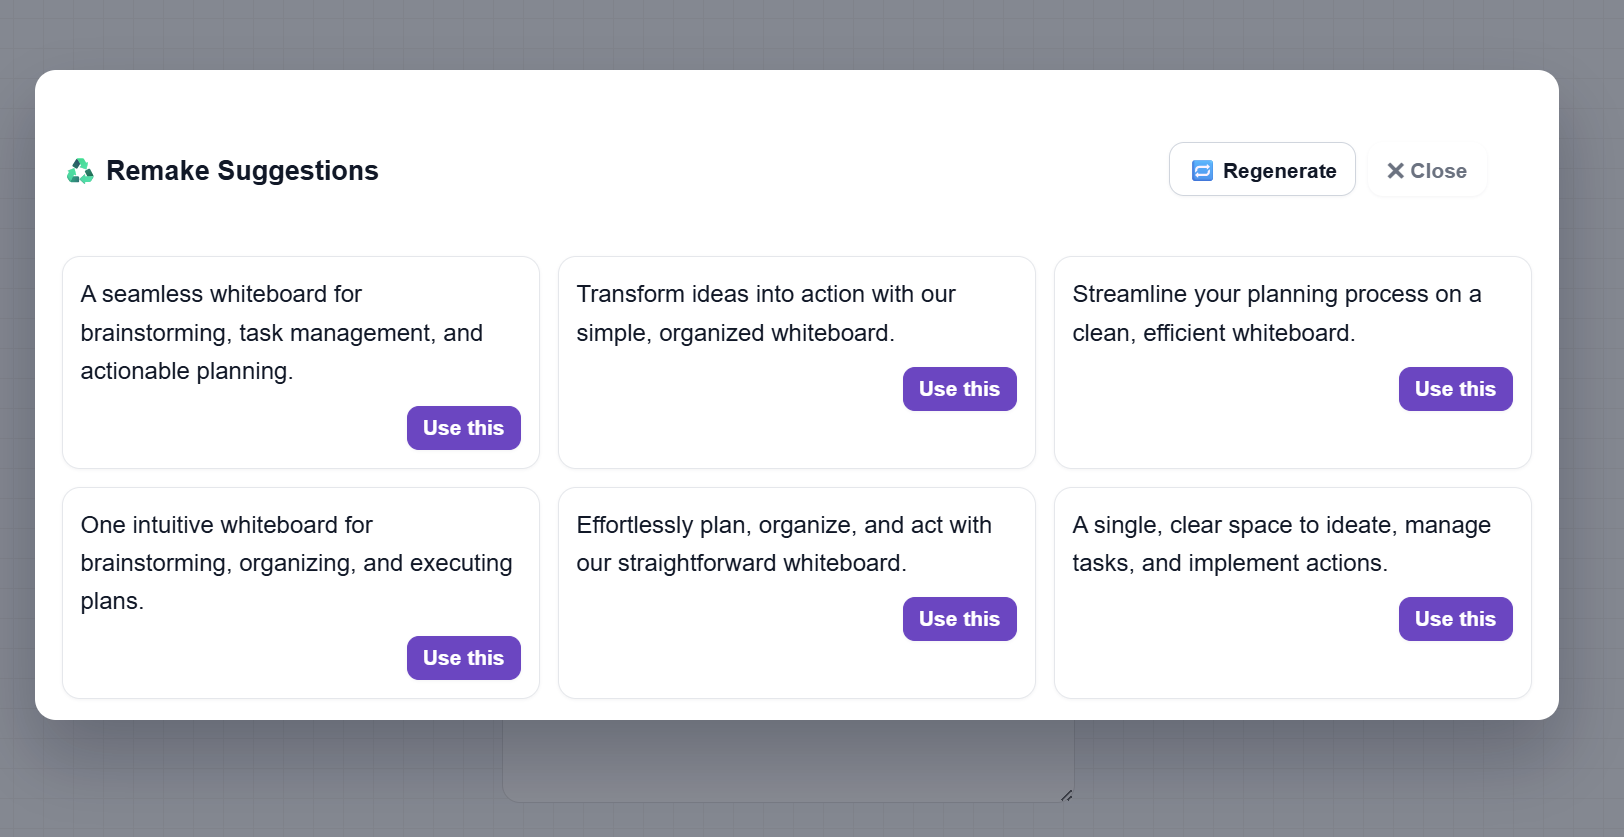The image size is (1624, 837).
Task: Click the green recycle icon beside Remake Suggestions
Action: [x=80, y=171]
